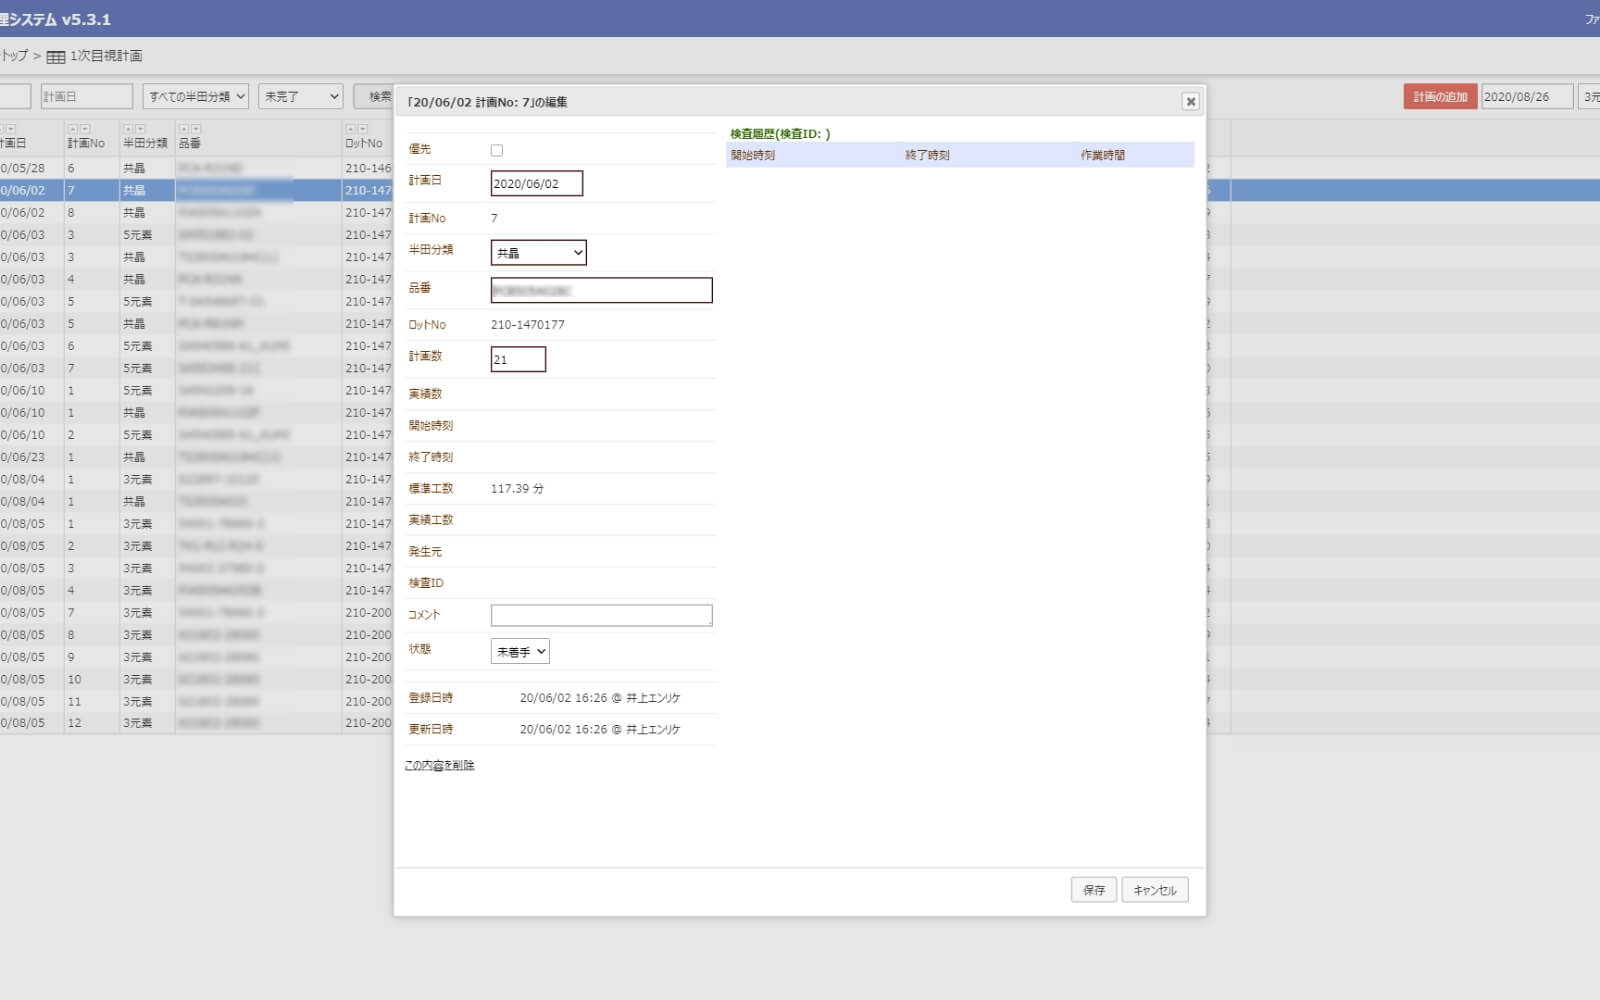Screen dimensions: 1600x1000
Task: Click the トップ breadcrumb link
Action: pyautogui.click(x=14, y=56)
